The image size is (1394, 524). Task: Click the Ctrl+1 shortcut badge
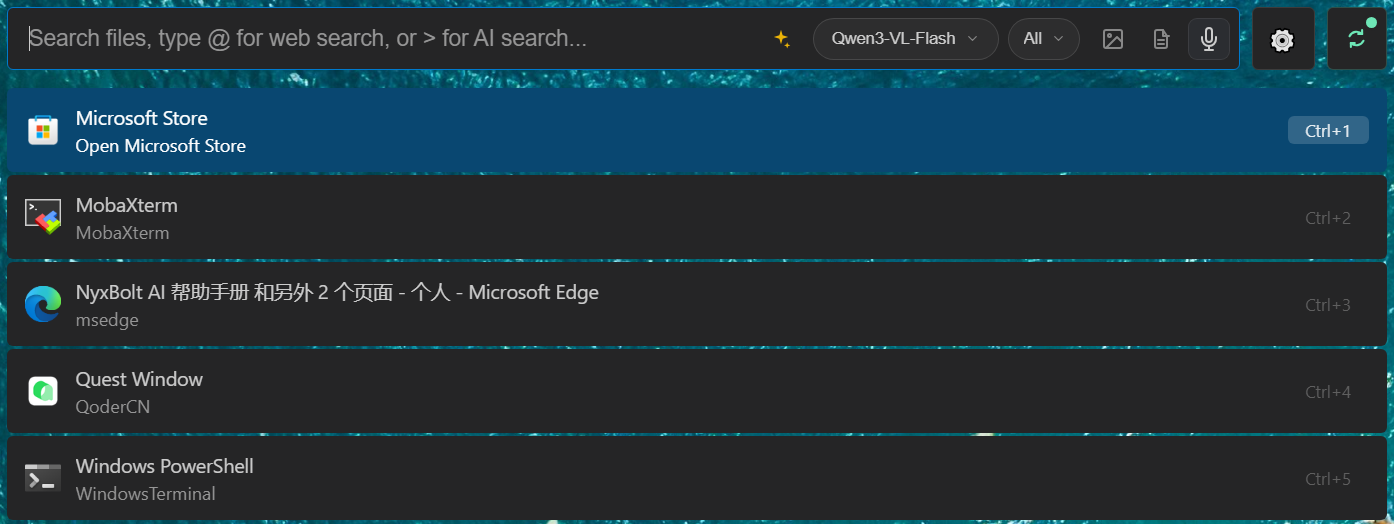[x=1328, y=131]
